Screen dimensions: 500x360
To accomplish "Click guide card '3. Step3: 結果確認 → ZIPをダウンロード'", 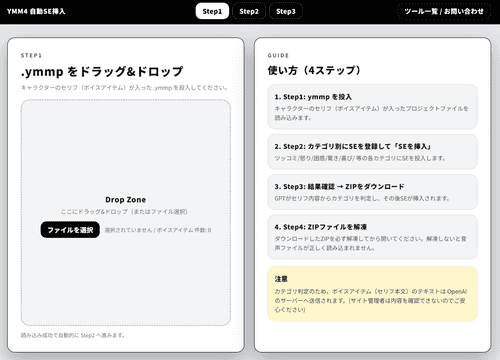I will [372, 192].
